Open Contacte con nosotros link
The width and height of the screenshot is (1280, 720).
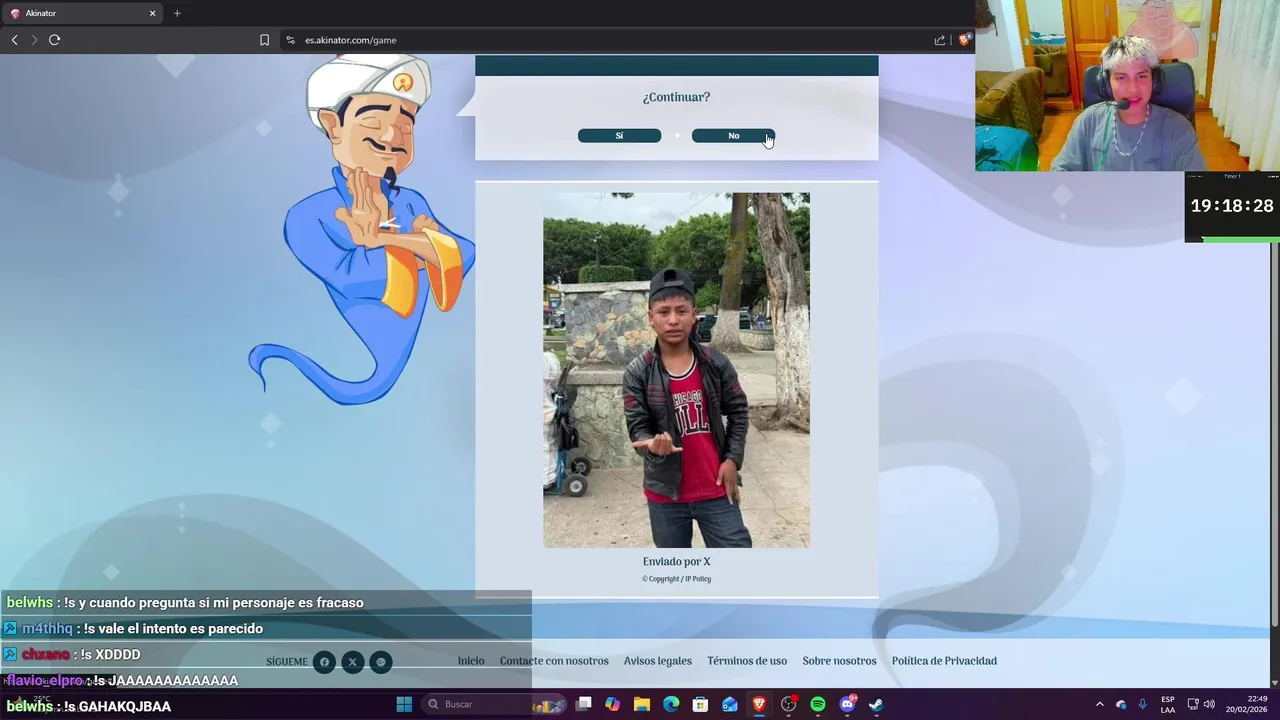tap(554, 661)
